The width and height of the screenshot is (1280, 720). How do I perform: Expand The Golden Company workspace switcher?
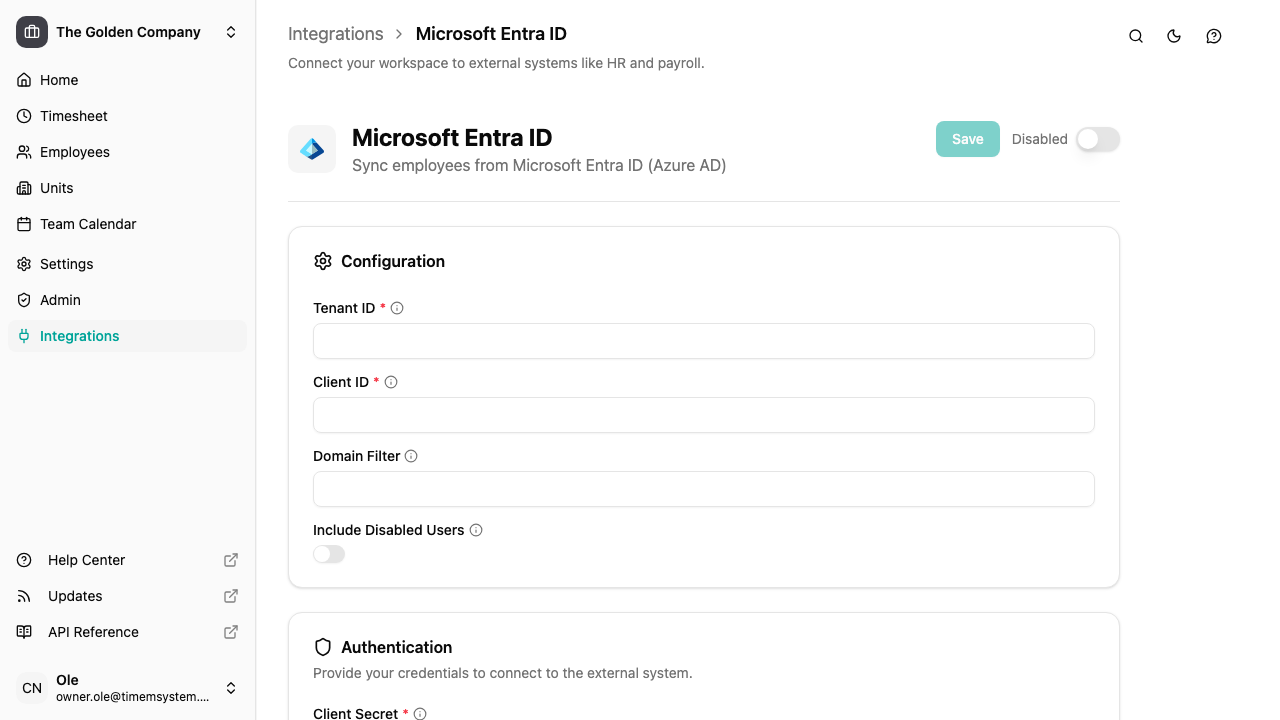[x=231, y=32]
